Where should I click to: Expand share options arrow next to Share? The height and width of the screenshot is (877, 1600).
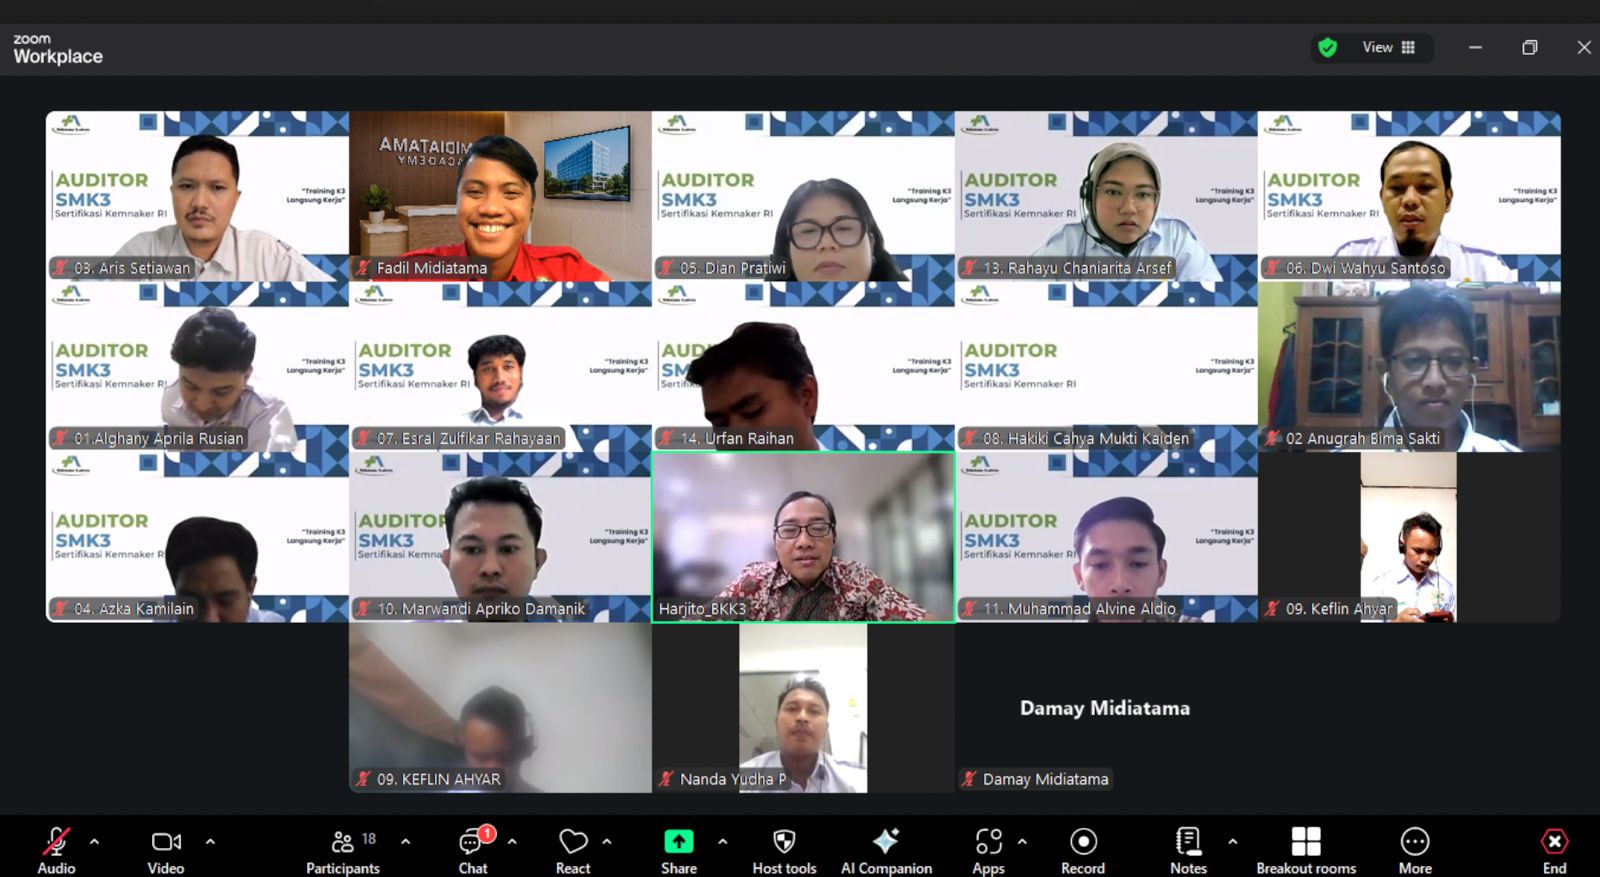click(723, 842)
